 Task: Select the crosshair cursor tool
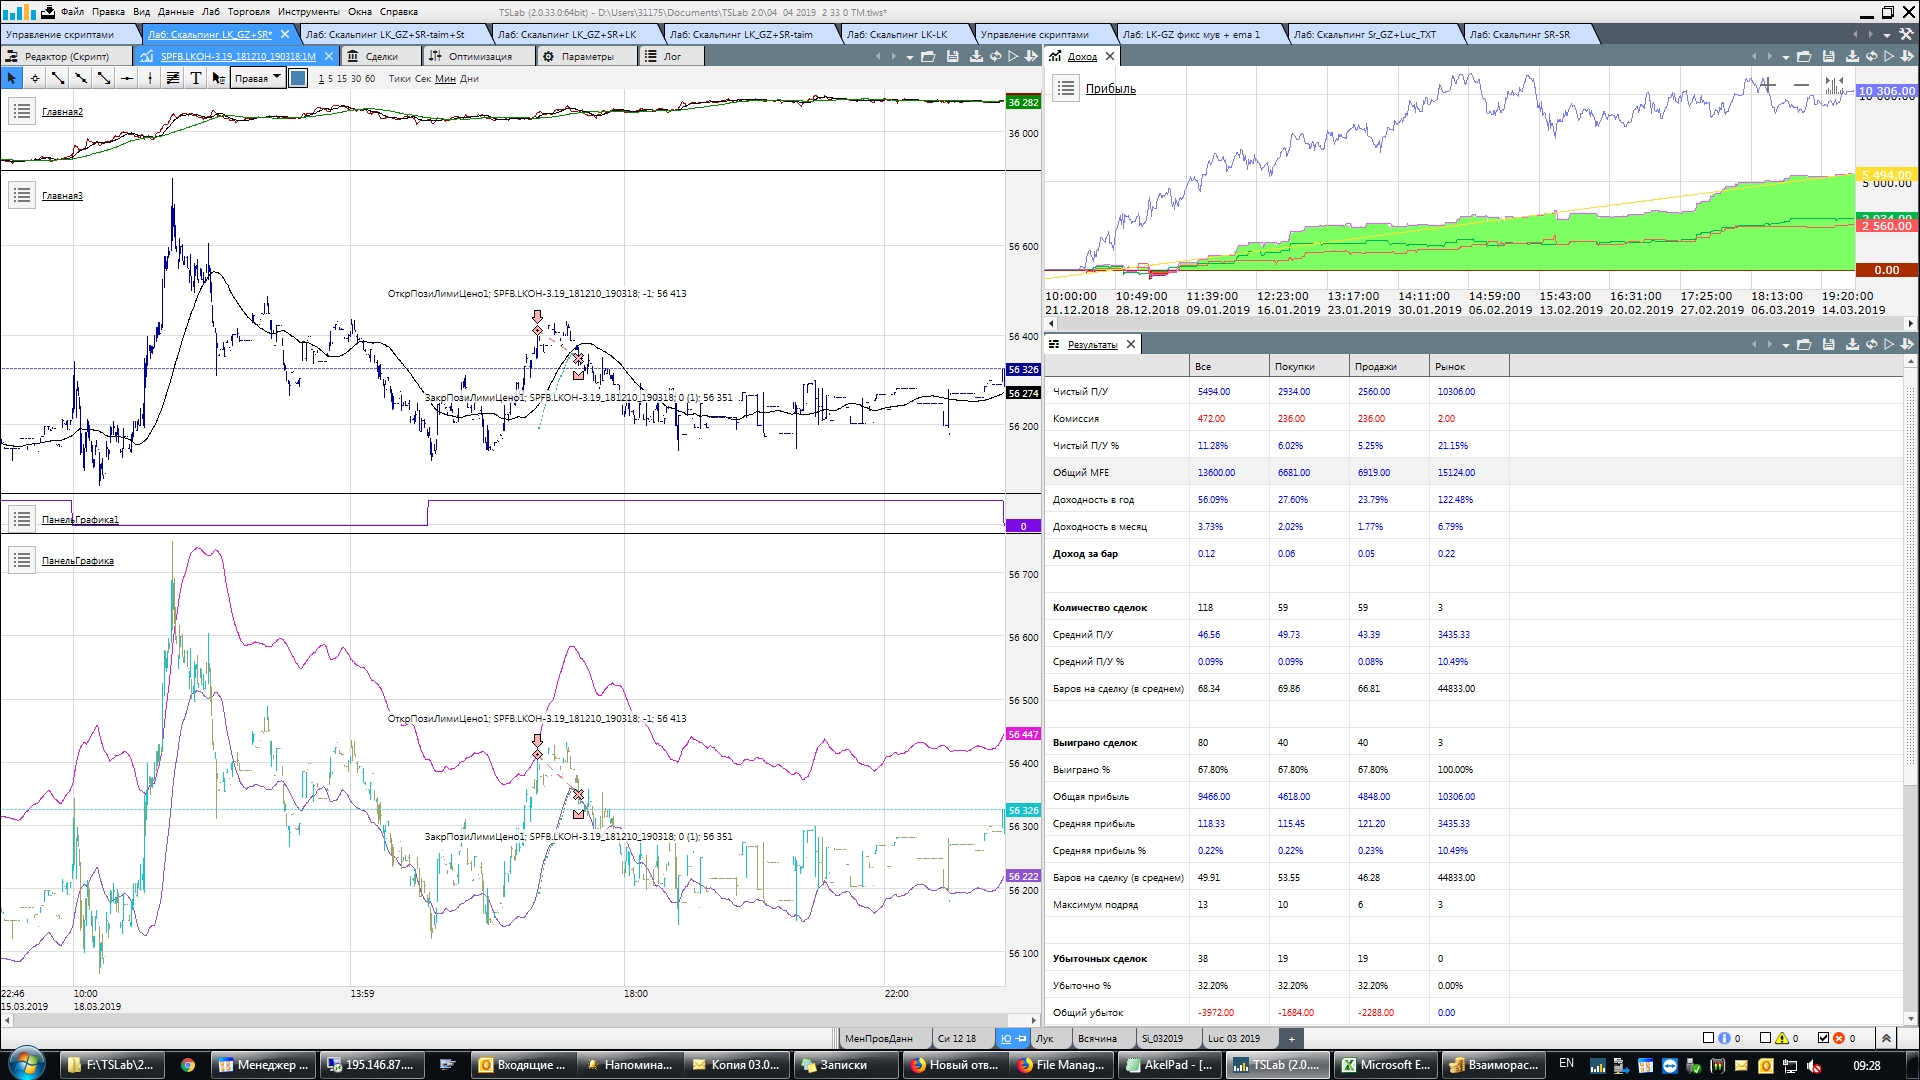[35, 78]
